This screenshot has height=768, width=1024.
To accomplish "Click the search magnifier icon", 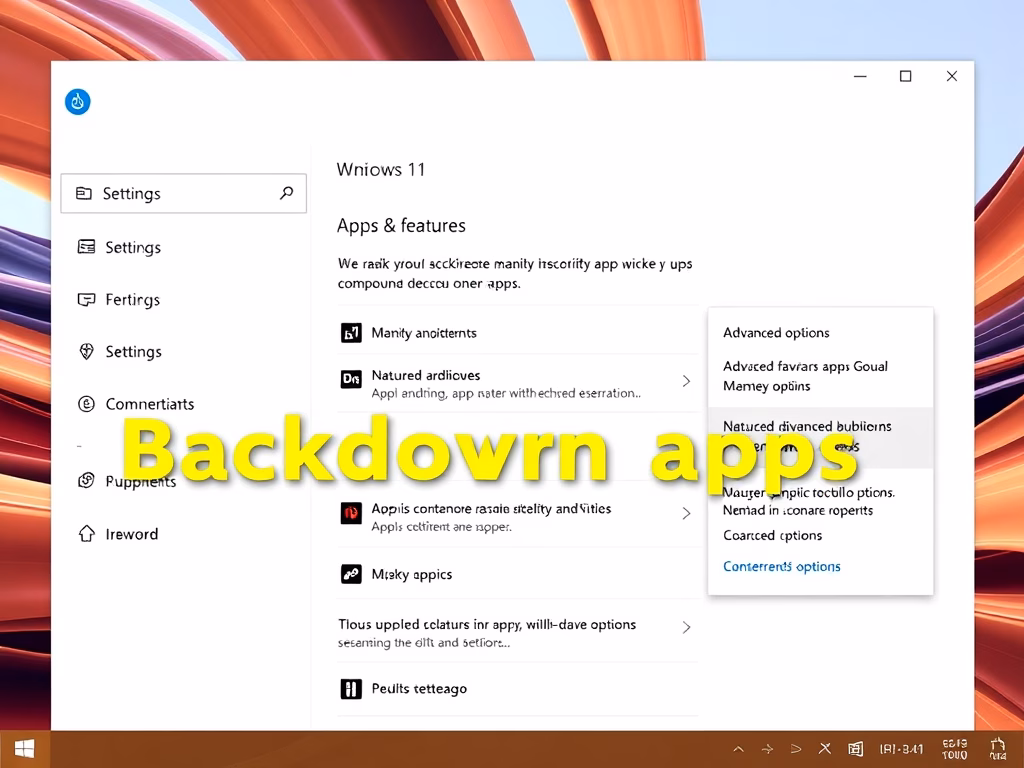I will 287,193.
